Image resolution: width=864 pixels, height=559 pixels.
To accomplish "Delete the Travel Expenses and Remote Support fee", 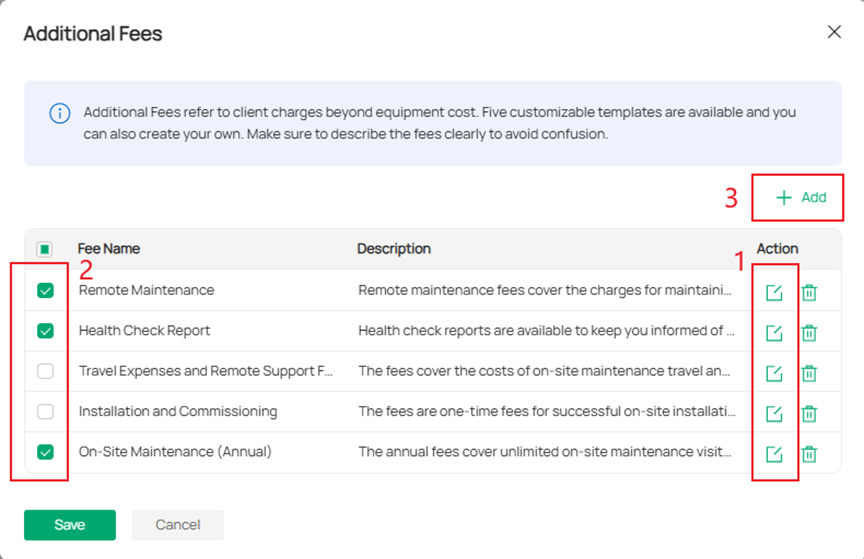I will pos(809,373).
